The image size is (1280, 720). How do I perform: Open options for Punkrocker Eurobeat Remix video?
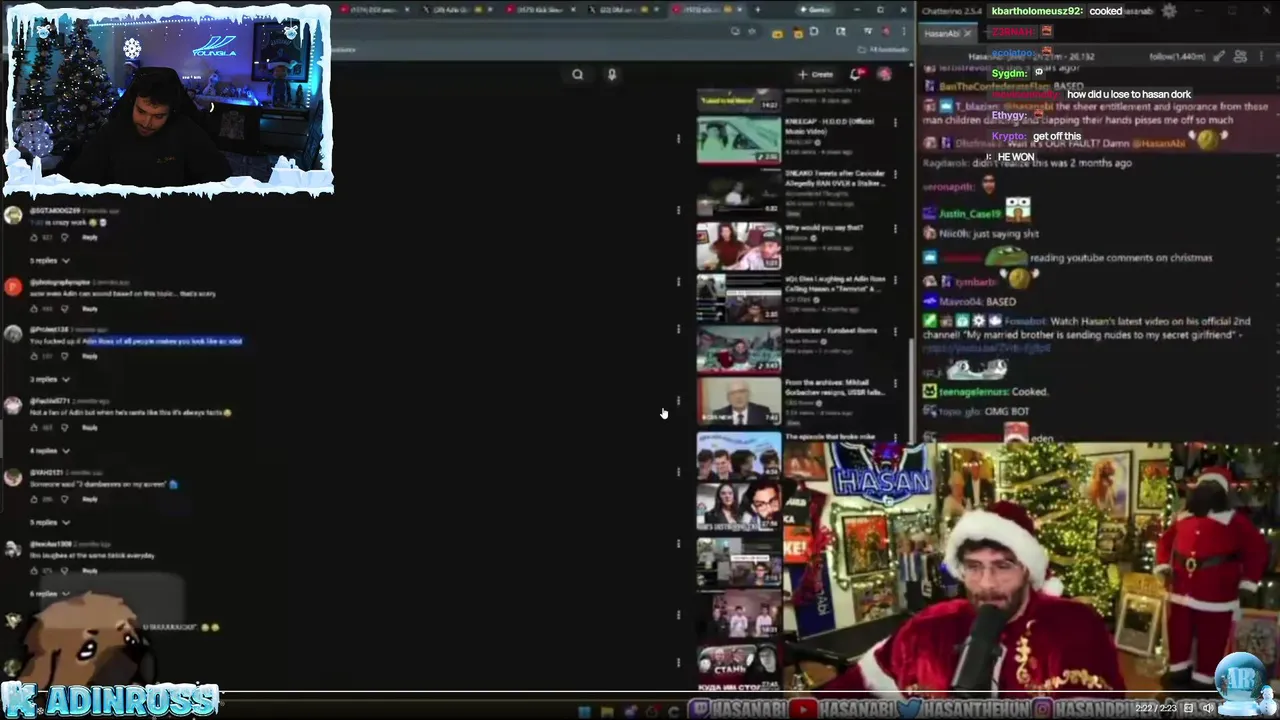(x=895, y=332)
